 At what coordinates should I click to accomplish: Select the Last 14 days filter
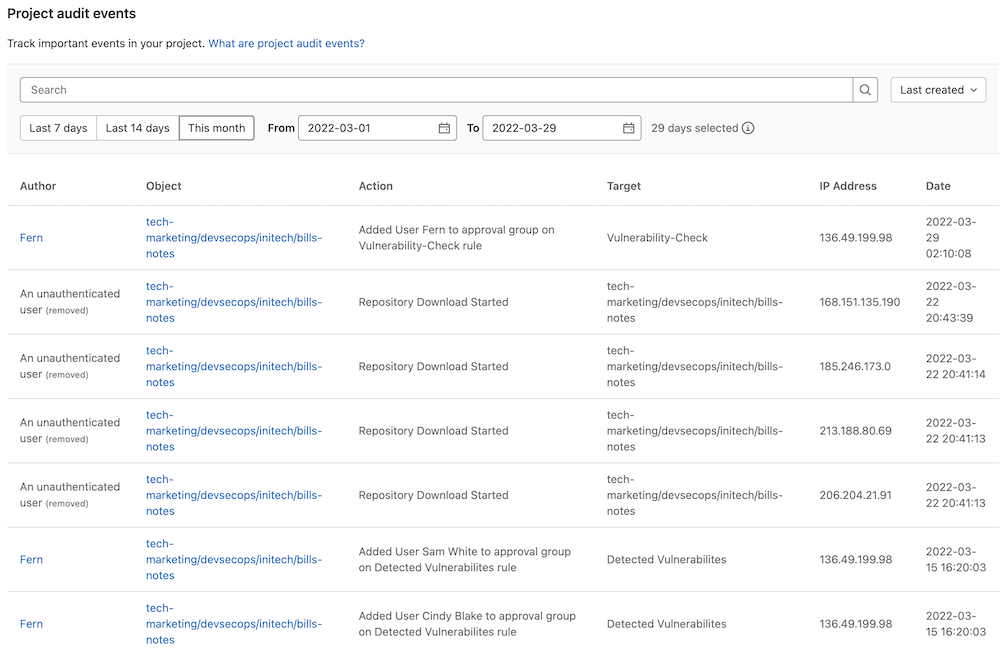(x=137, y=128)
